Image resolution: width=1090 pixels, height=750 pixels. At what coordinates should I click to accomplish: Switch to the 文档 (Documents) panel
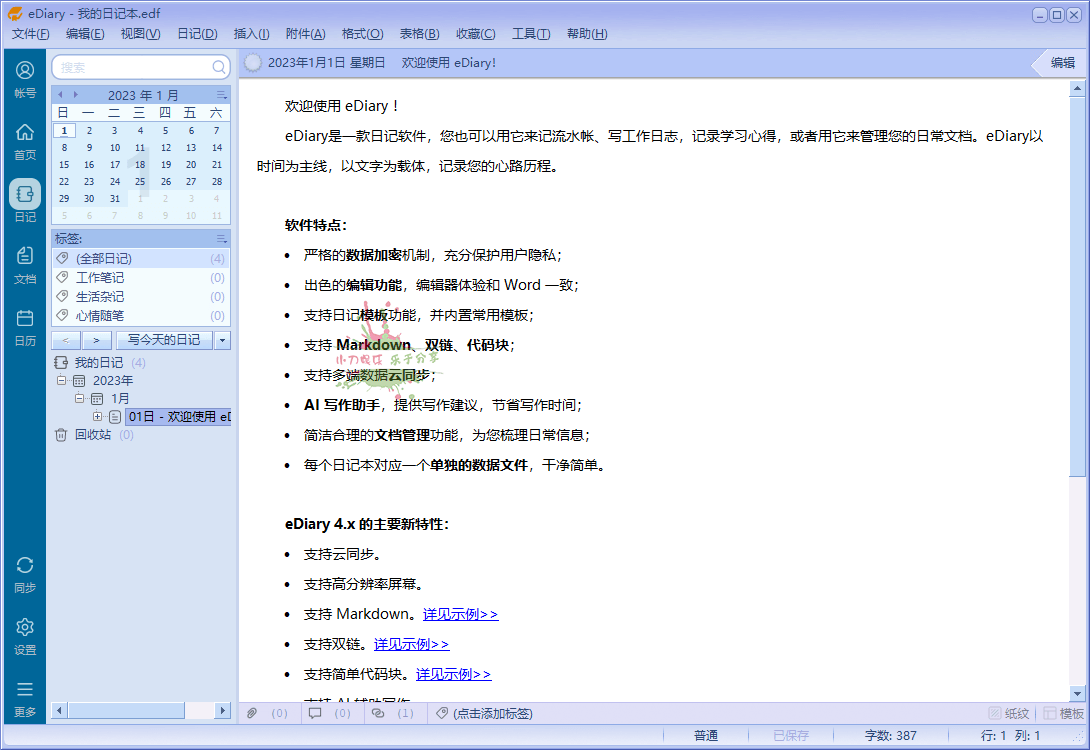coord(24,263)
